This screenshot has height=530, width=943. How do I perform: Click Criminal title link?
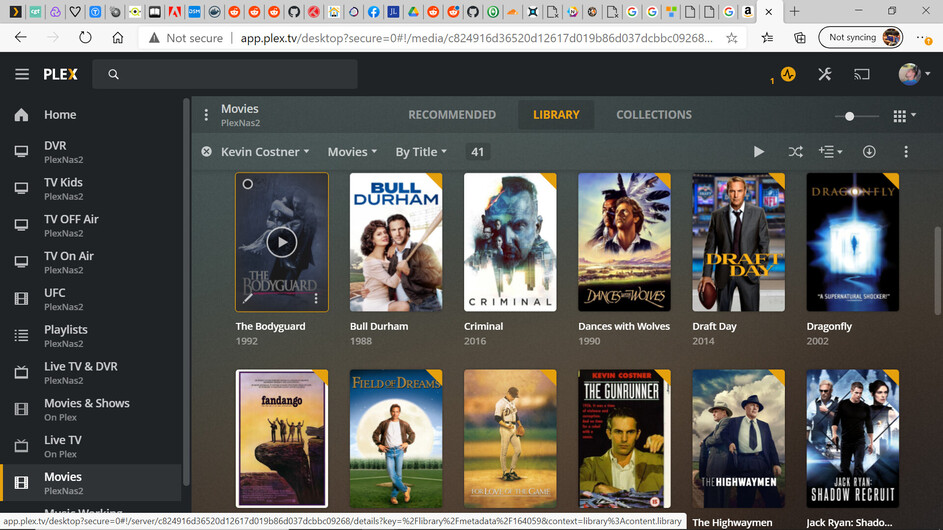click(484, 326)
